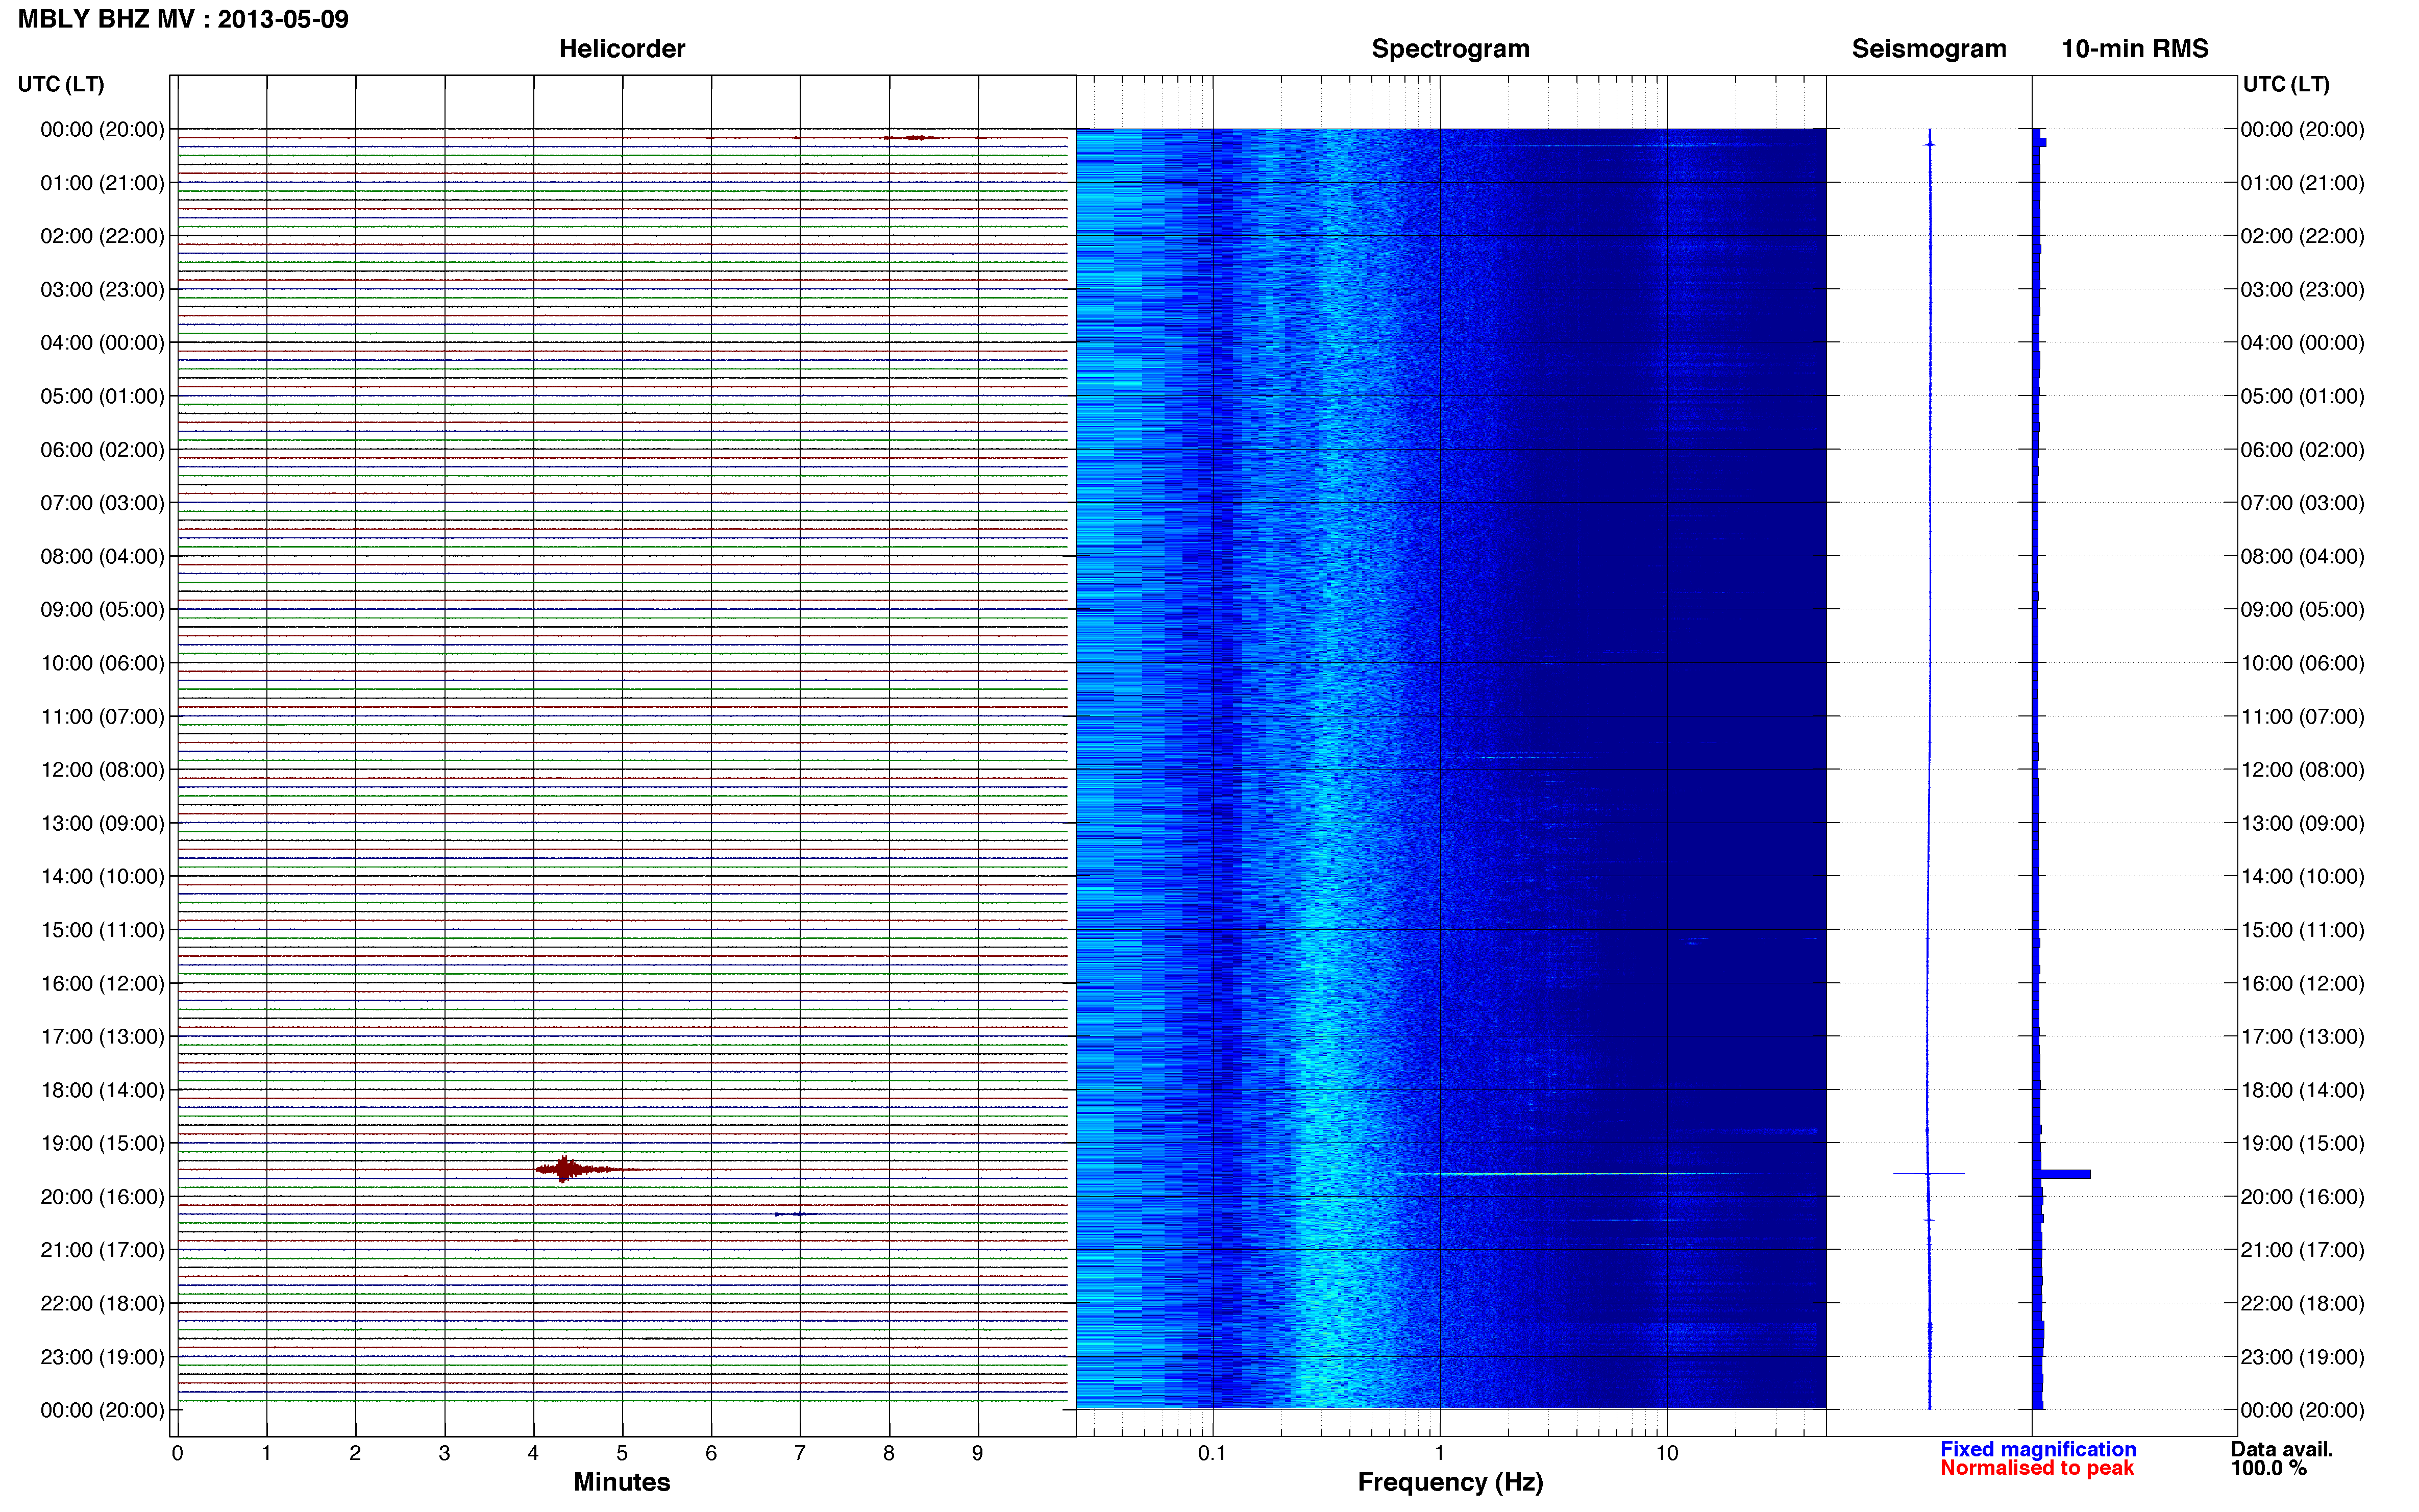Click the right-axis label '12:00 (08:00)'
The width and height of the screenshot is (2419, 1512).
coord(2302,770)
